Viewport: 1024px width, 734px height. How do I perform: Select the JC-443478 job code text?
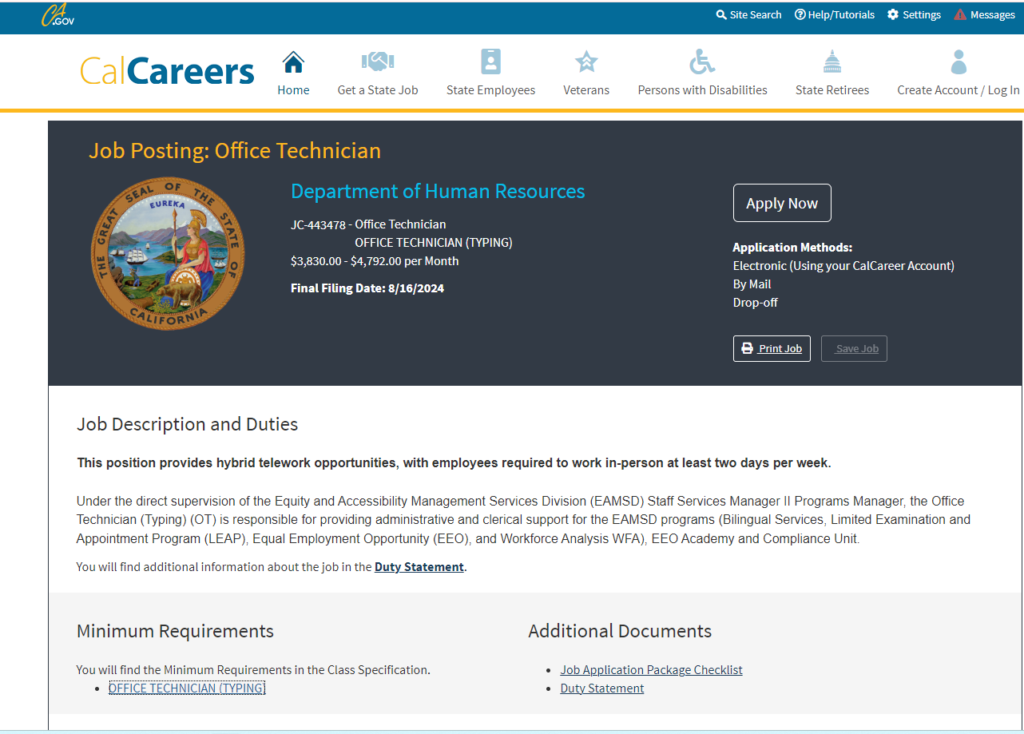coord(318,225)
